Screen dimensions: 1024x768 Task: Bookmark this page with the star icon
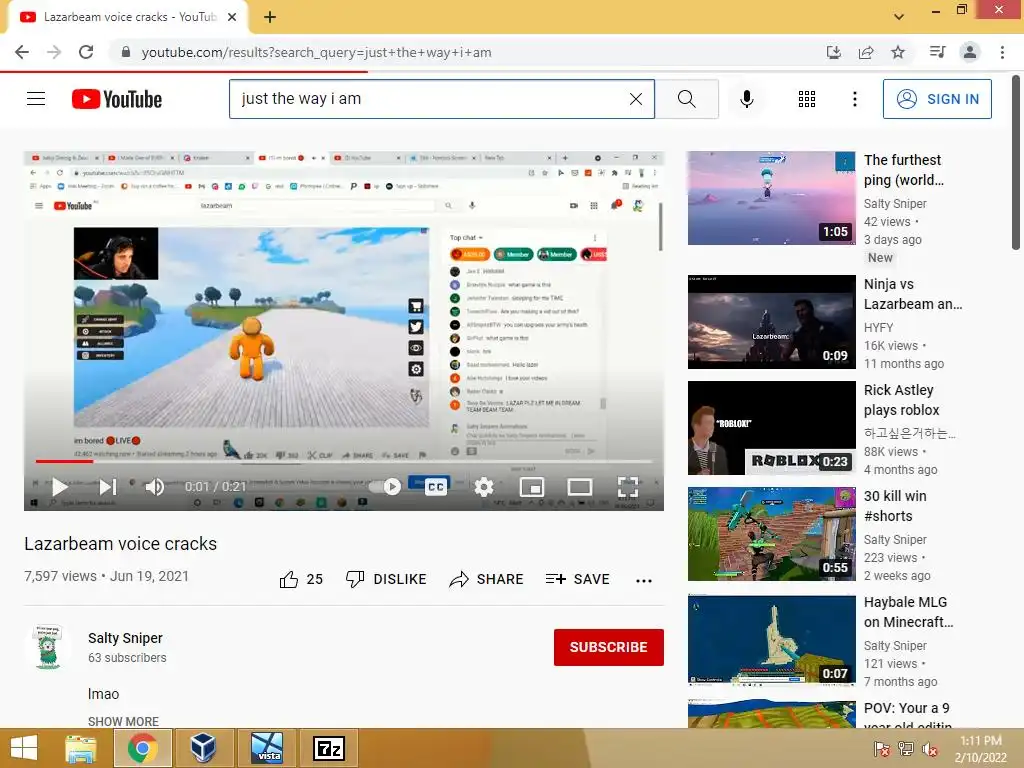point(898,52)
